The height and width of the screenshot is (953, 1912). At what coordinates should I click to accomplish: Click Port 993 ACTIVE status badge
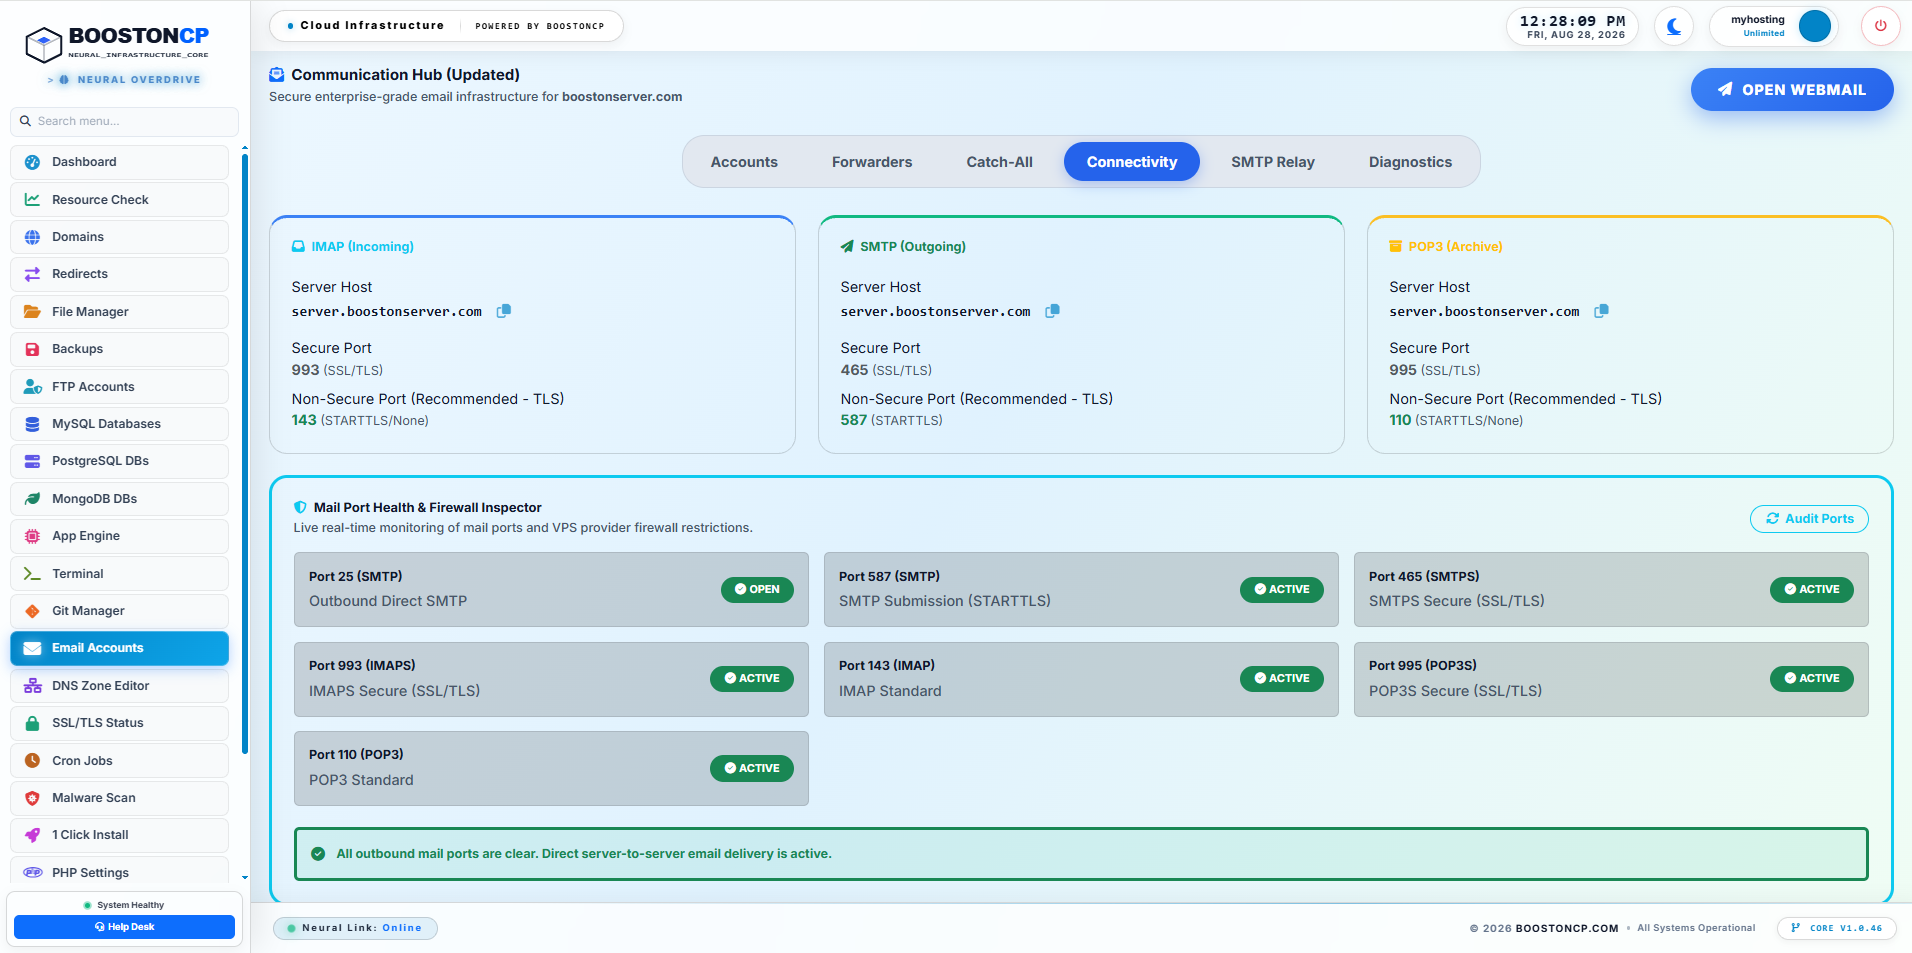pyautogui.click(x=751, y=679)
